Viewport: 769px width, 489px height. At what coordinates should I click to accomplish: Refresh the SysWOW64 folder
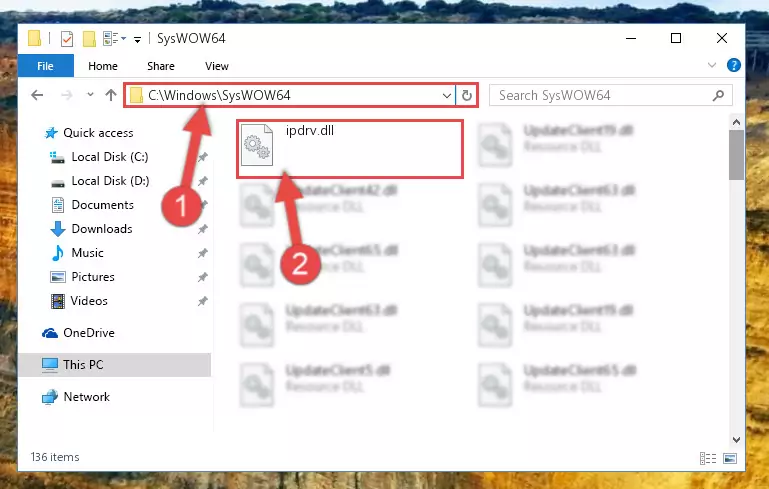click(x=467, y=96)
